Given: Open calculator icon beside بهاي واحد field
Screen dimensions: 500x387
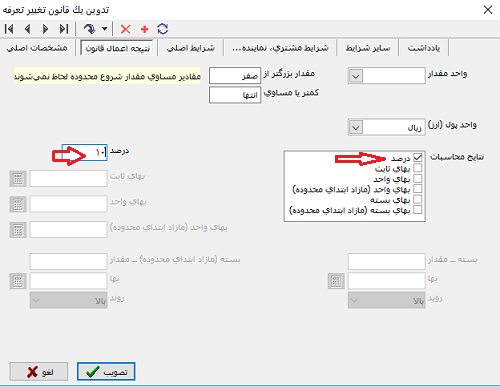Looking at the screenshot, I should tap(18, 204).
